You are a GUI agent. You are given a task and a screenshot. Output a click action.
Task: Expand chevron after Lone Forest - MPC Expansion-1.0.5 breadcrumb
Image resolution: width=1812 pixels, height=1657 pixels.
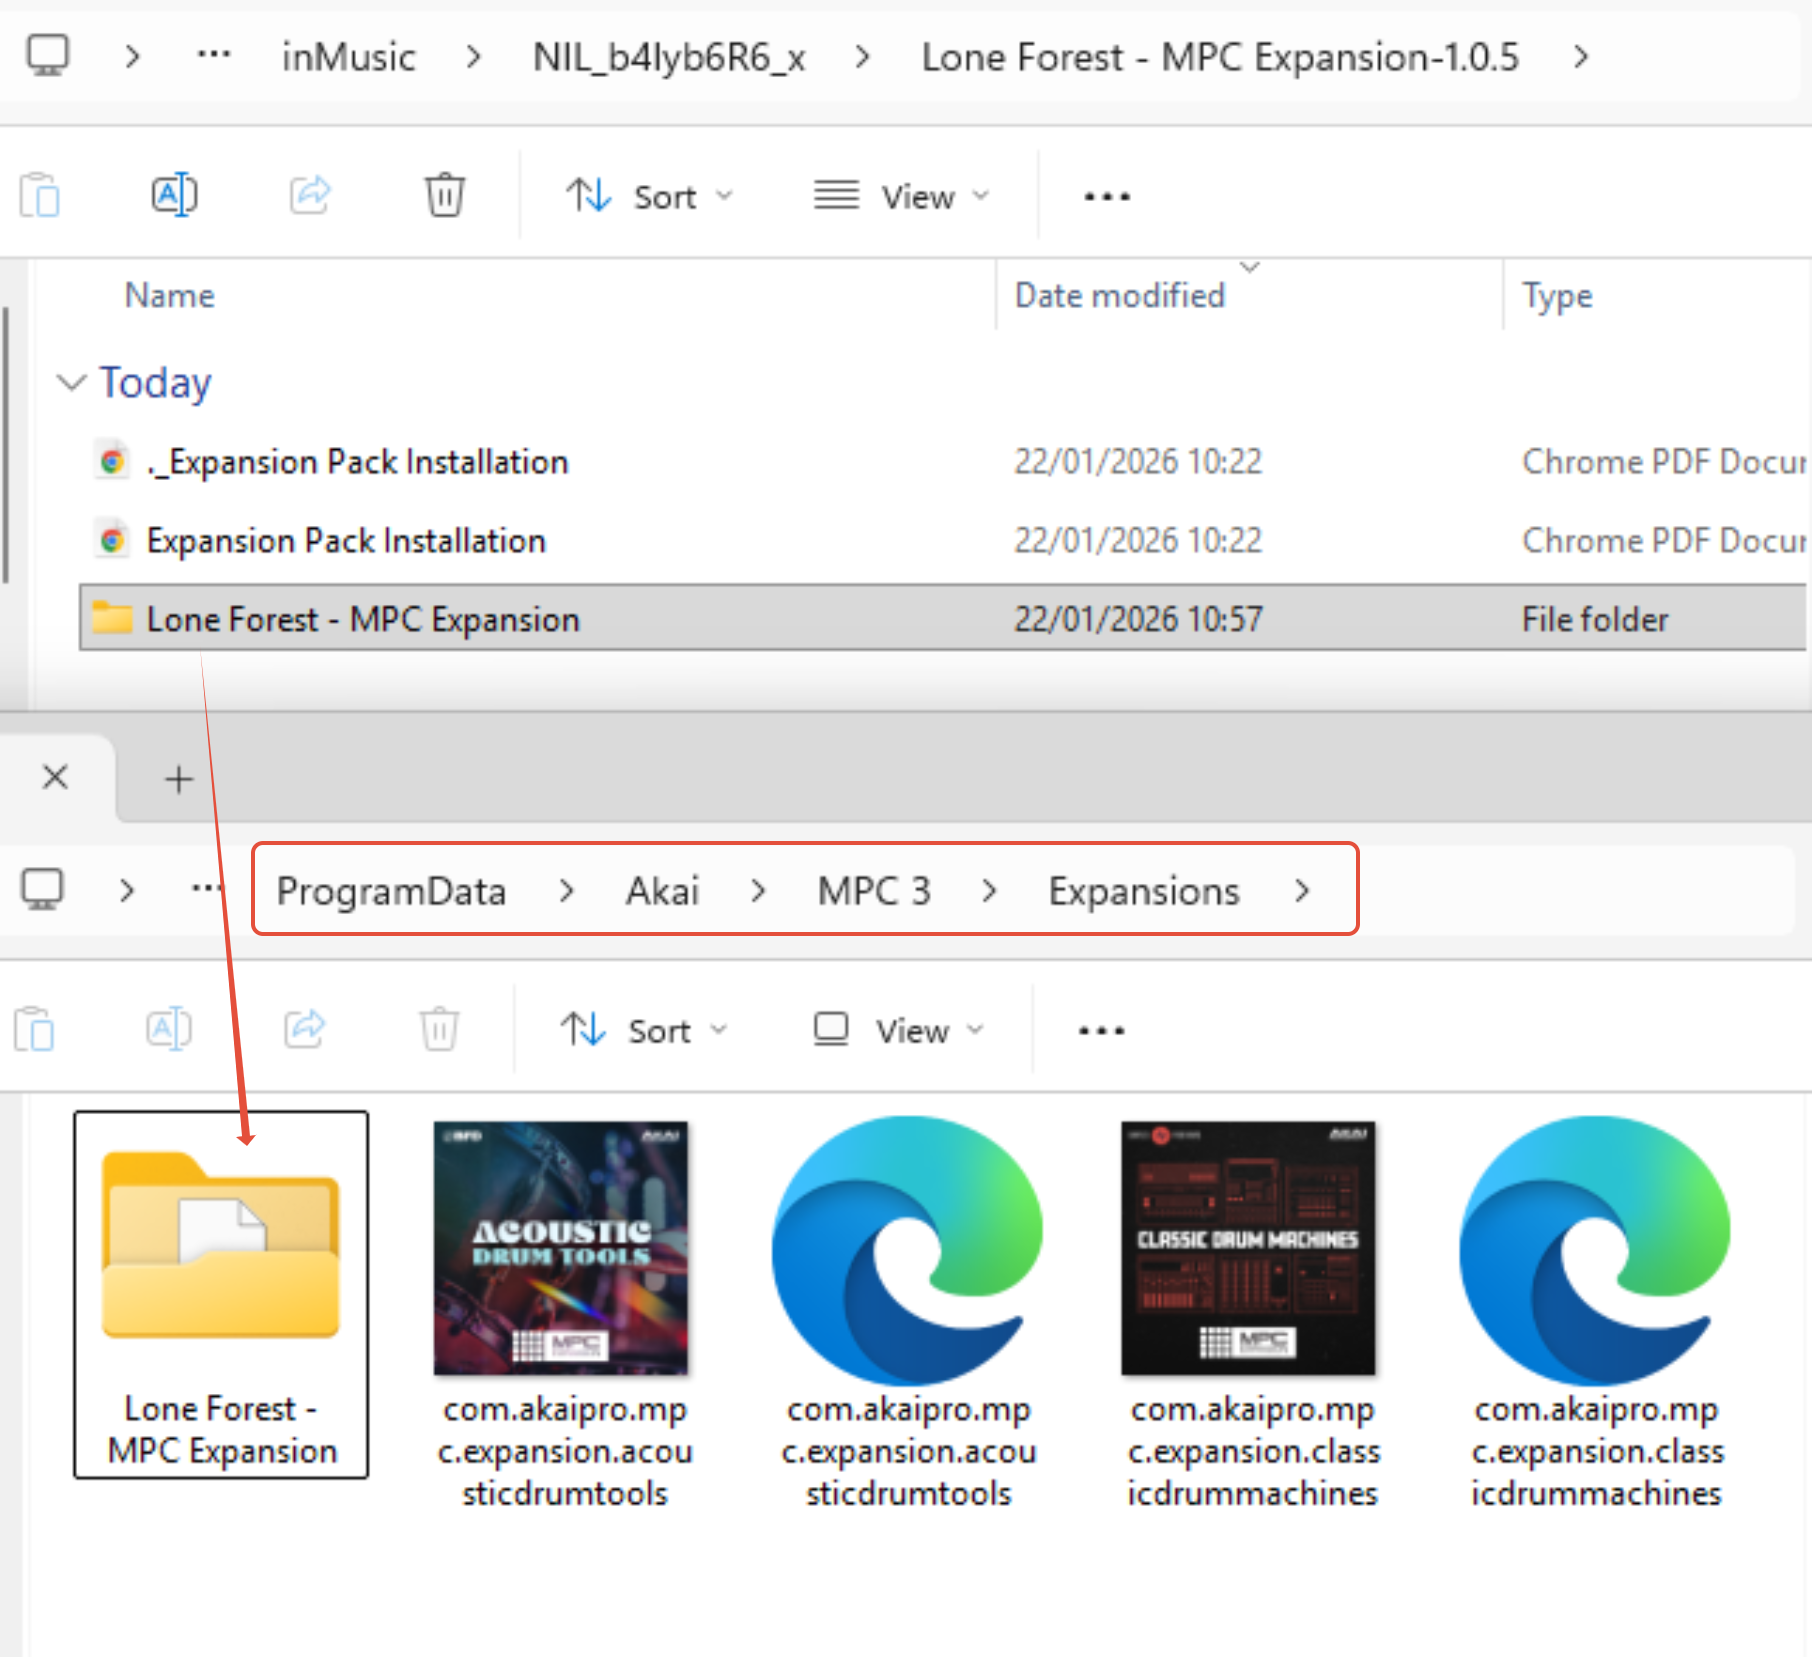coord(1581,57)
